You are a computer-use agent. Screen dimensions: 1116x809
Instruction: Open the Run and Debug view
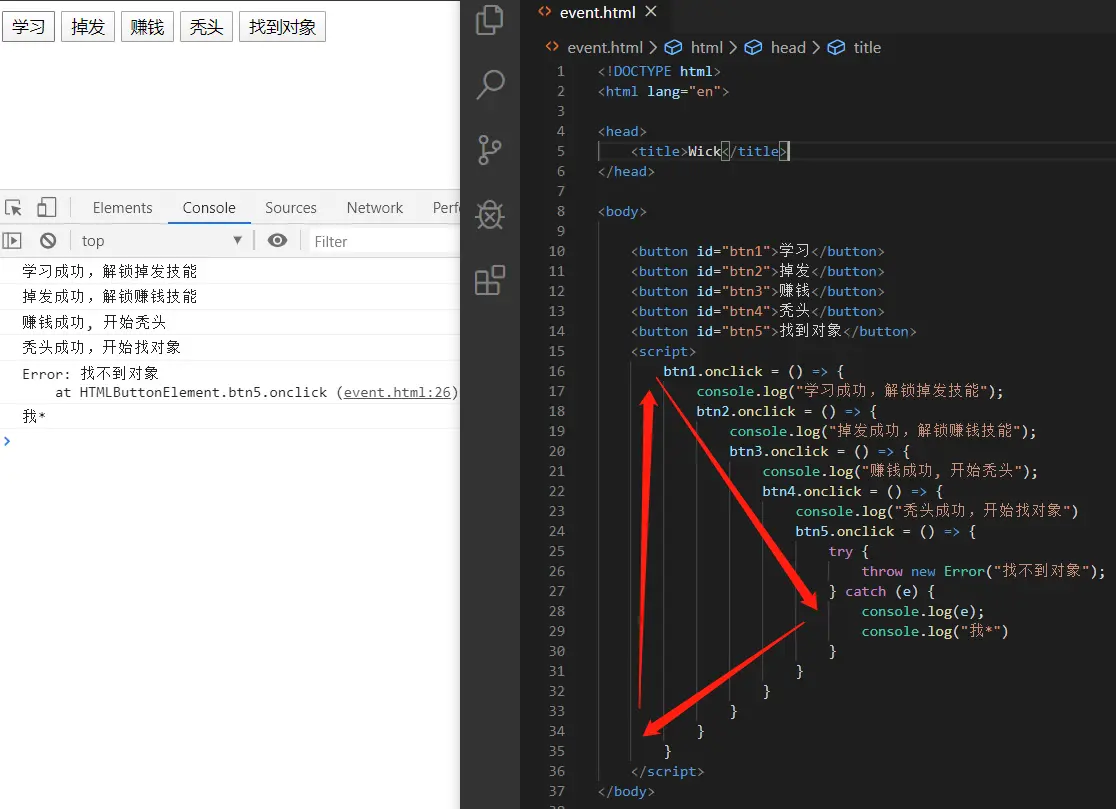point(490,214)
